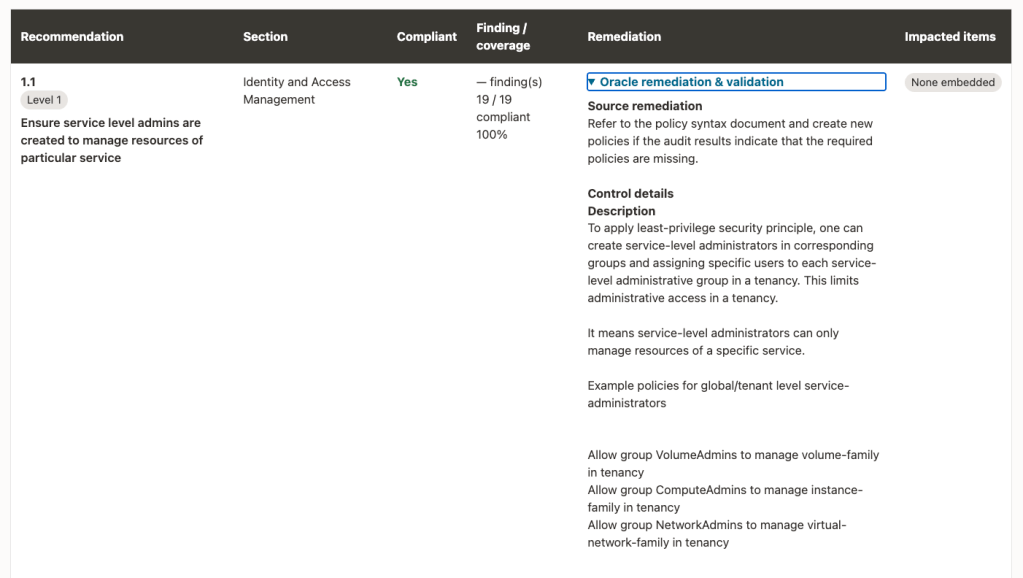Click the 19 / 19 compliant coverage text
This screenshot has width=1023, height=578.
(x=503, y=108)
